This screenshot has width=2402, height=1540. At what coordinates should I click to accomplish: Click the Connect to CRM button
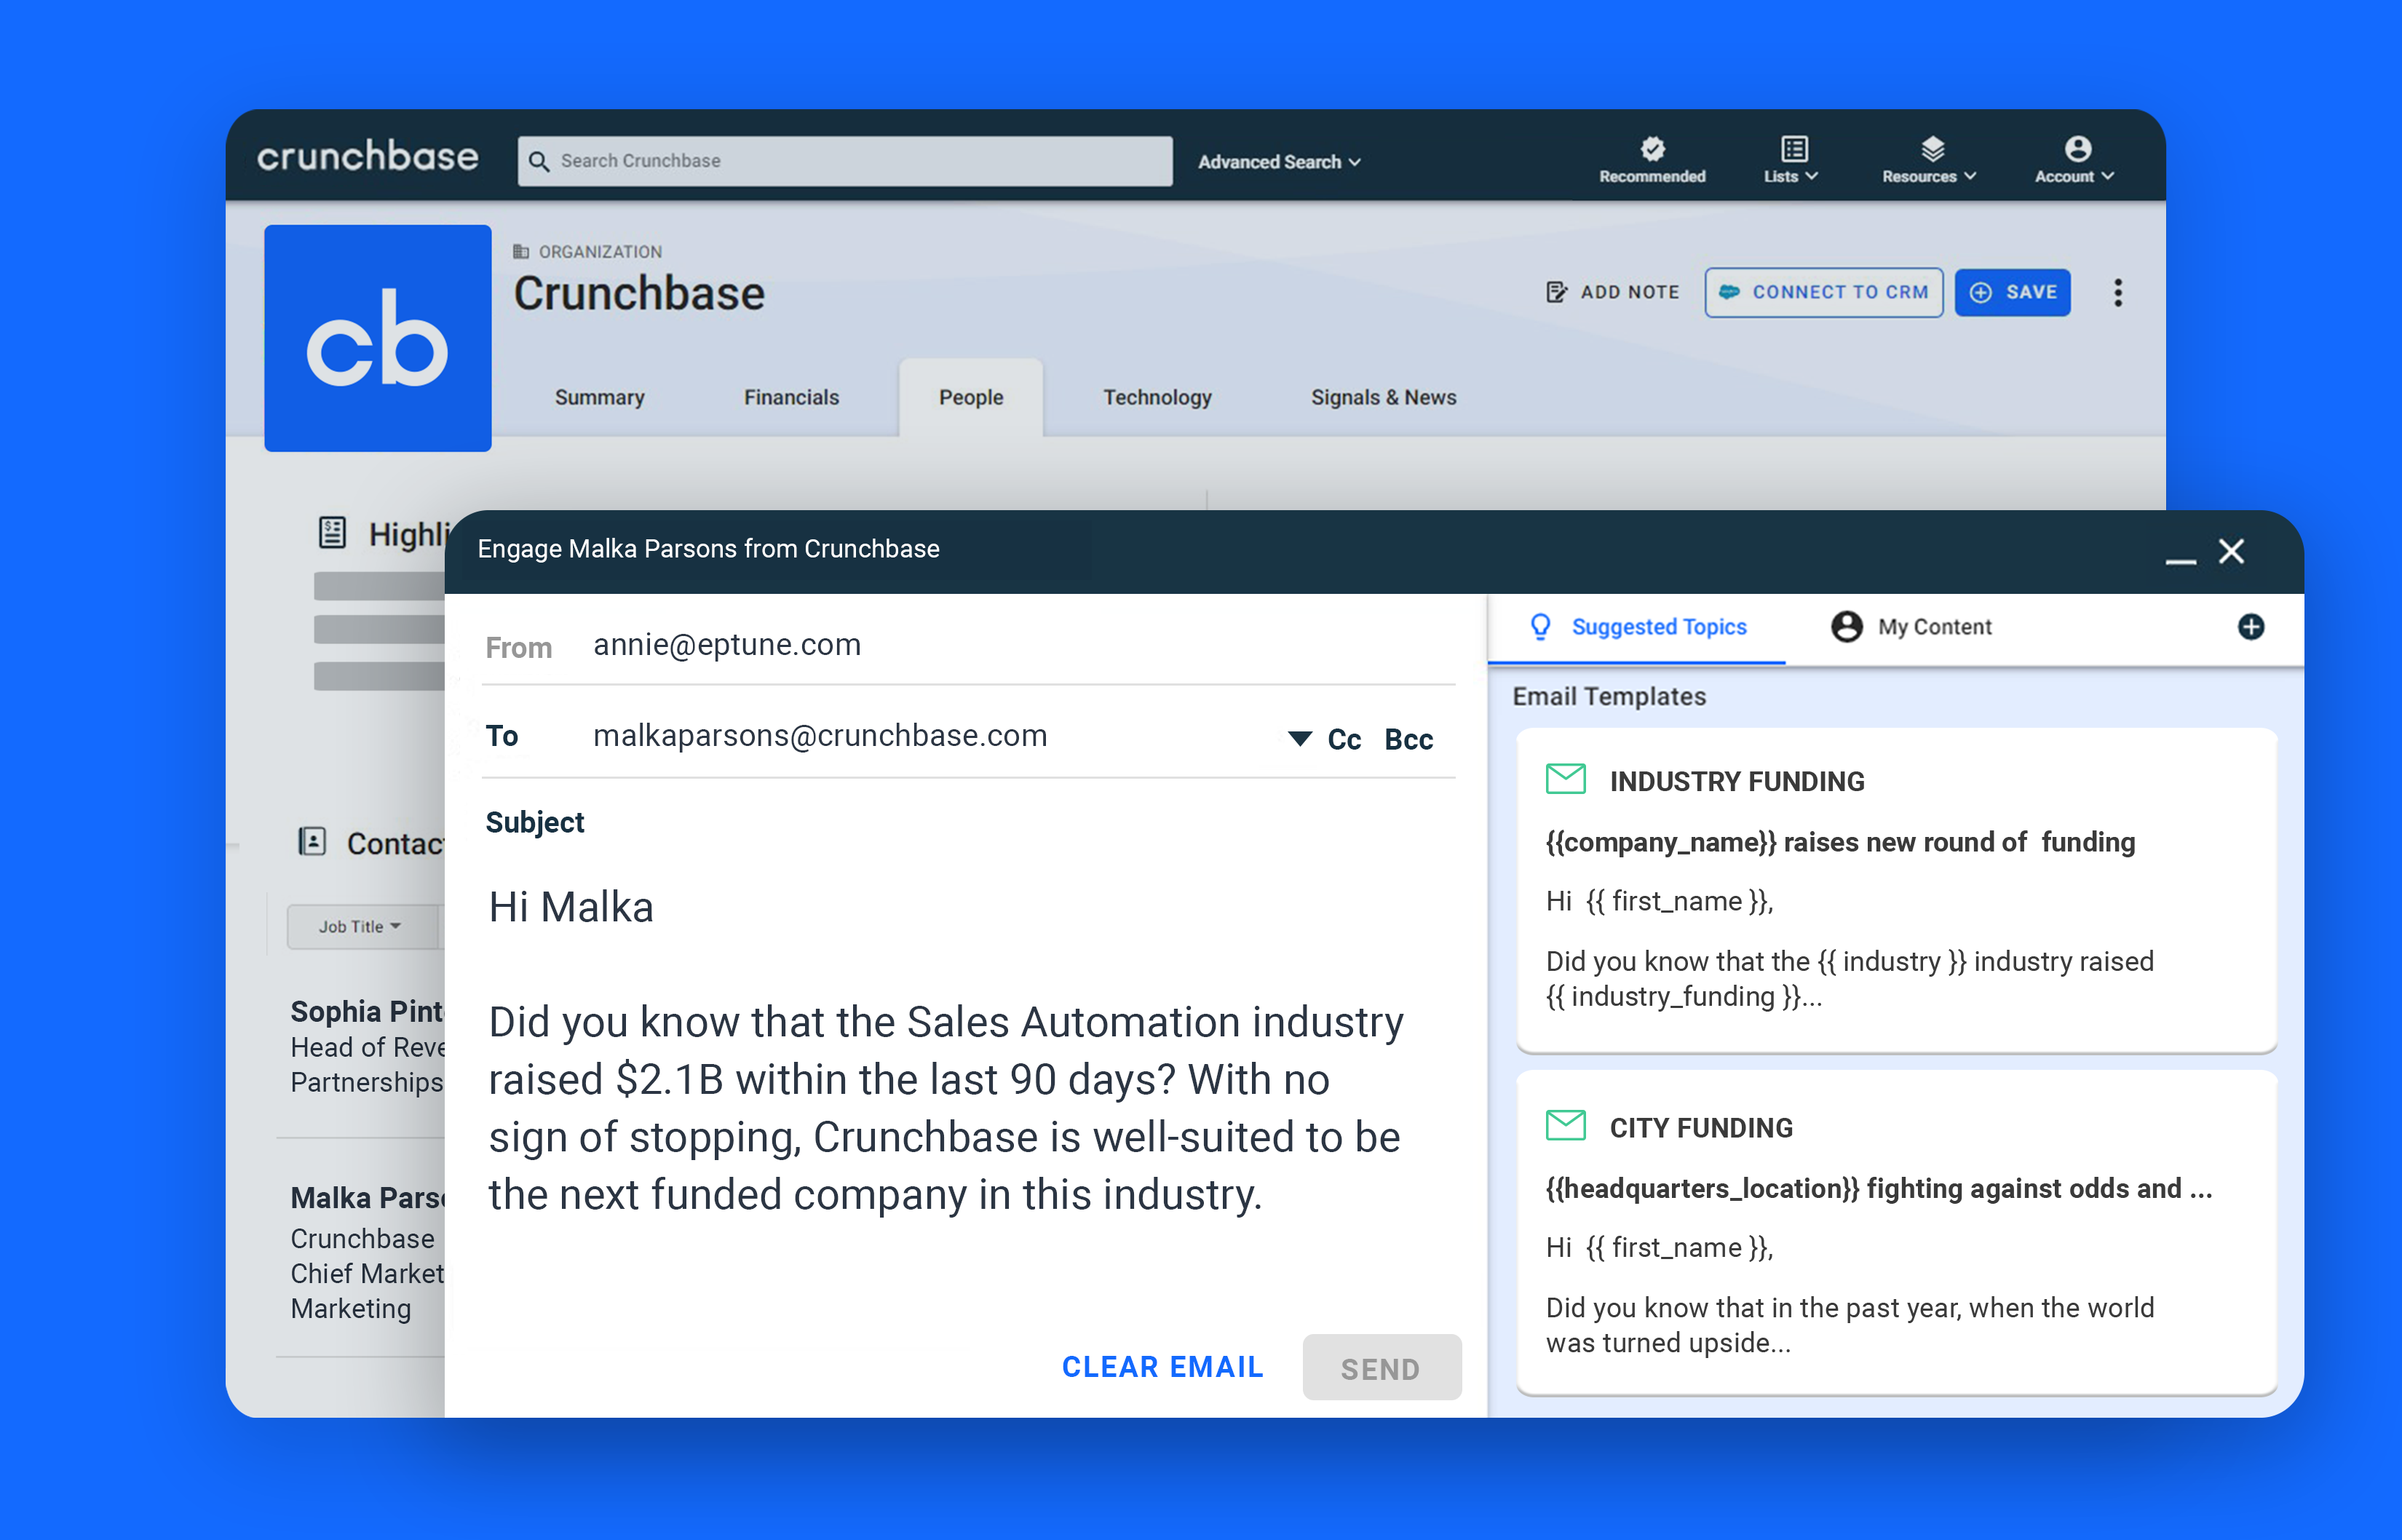[x=1824, y=292]
